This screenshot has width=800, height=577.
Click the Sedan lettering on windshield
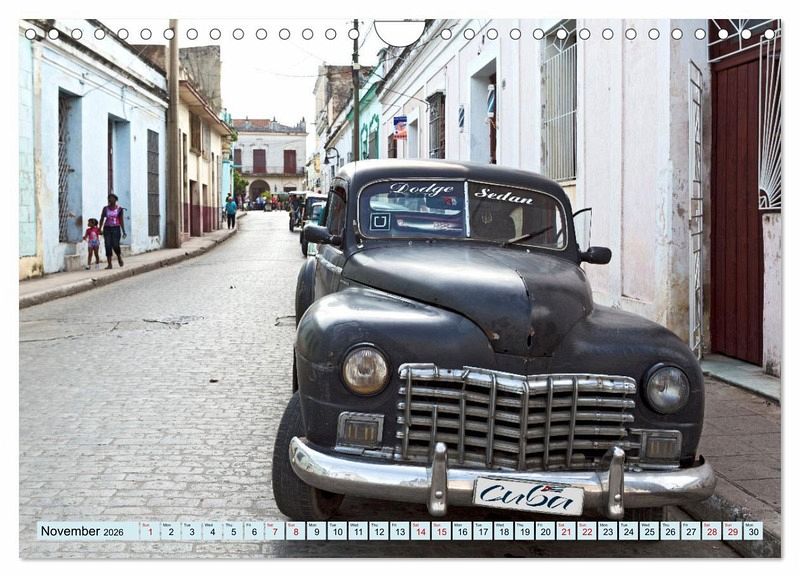[504, 196]
